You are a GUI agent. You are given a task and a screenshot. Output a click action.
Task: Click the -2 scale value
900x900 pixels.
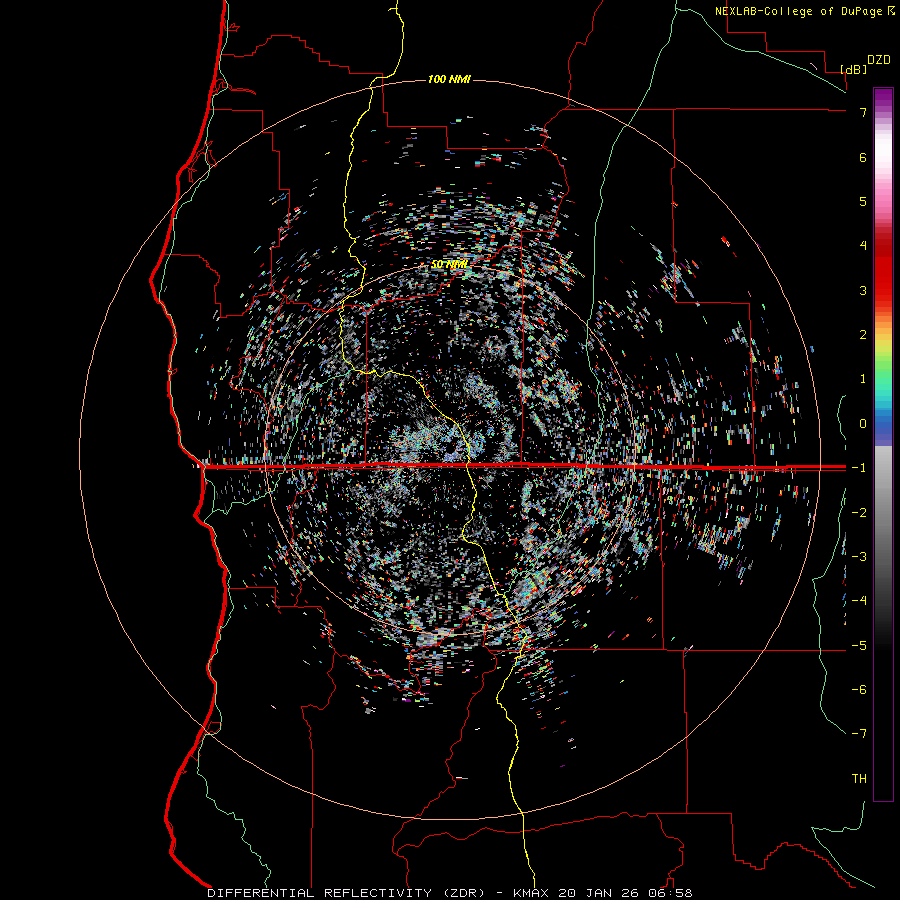859,513
